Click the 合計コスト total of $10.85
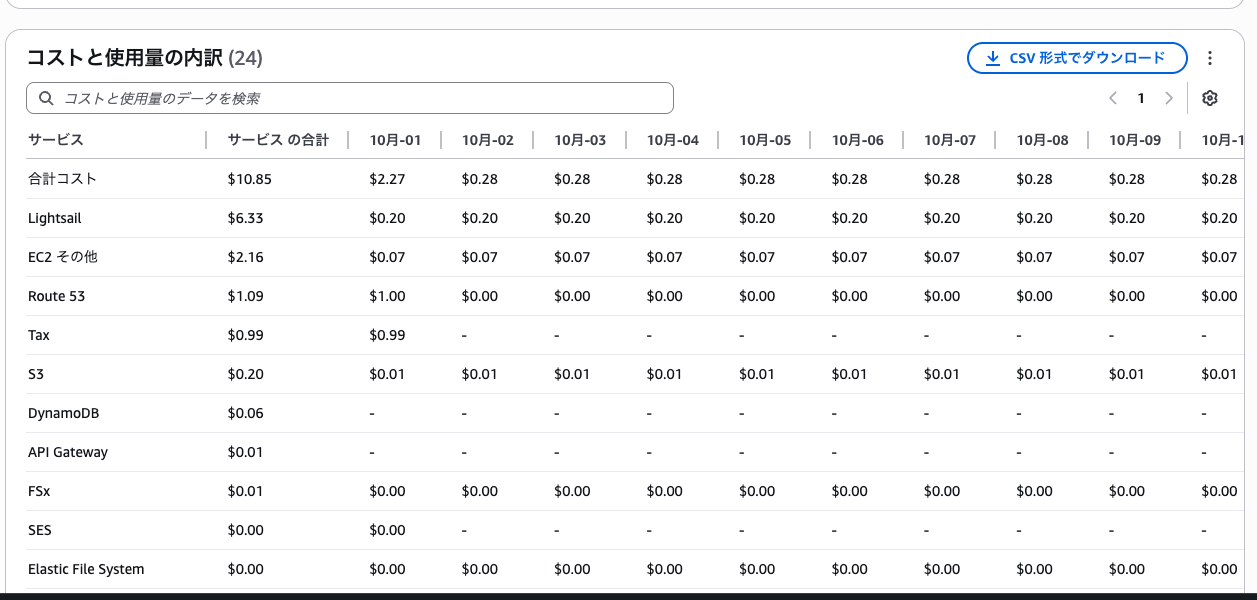 pyautogui.click(x=250, y=179)
